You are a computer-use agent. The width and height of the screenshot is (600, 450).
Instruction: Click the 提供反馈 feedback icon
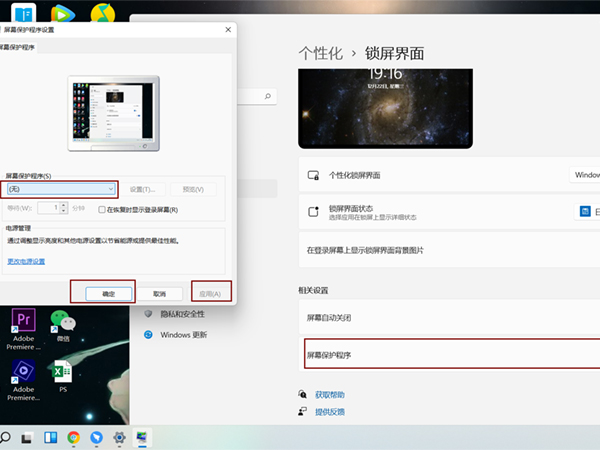click(x=302, y=411)
